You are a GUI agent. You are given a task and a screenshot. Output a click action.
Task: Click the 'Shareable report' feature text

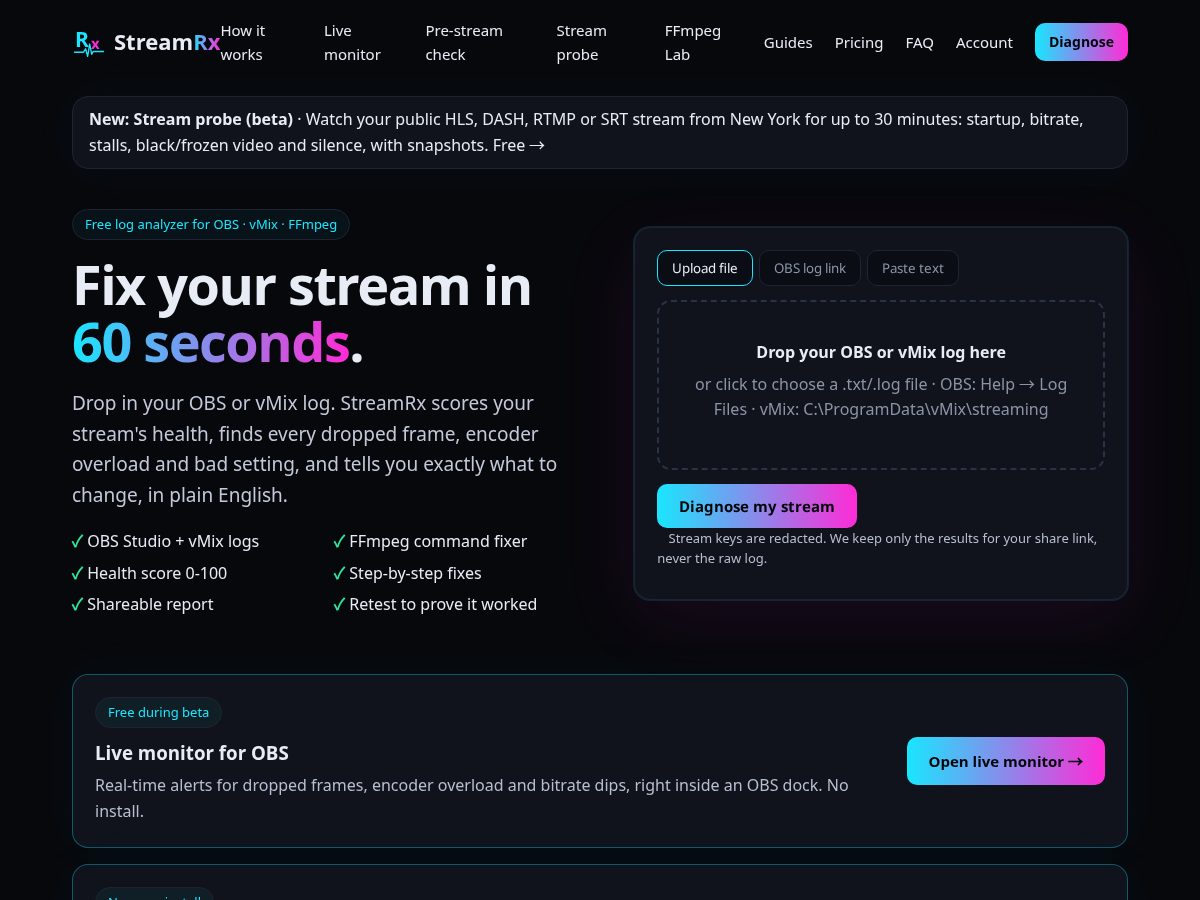tap(150, 604)
